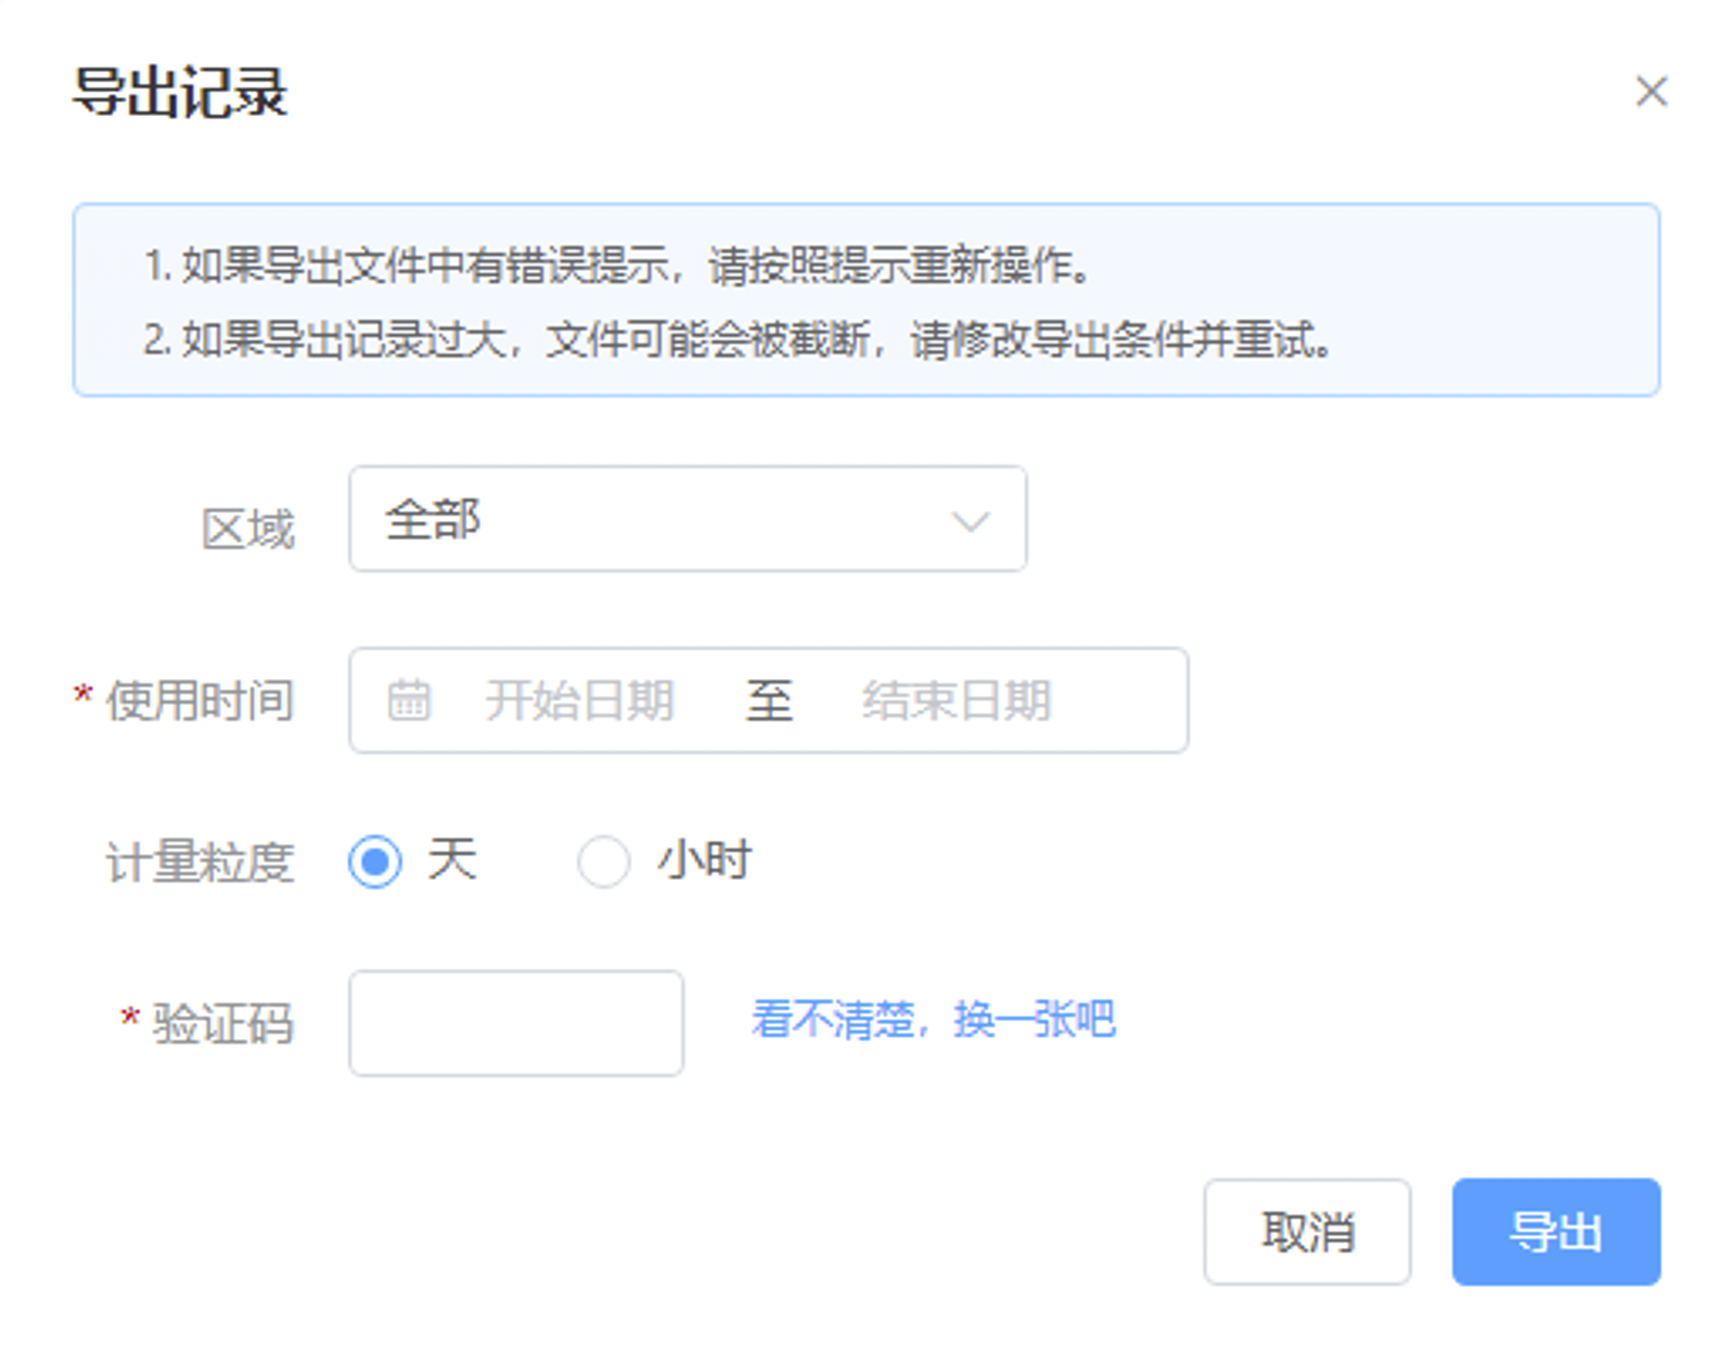Viewport: 1730px width, 1350px height.
Task: Click the 计量粒度 field label
Action: [x=200, y=862]
